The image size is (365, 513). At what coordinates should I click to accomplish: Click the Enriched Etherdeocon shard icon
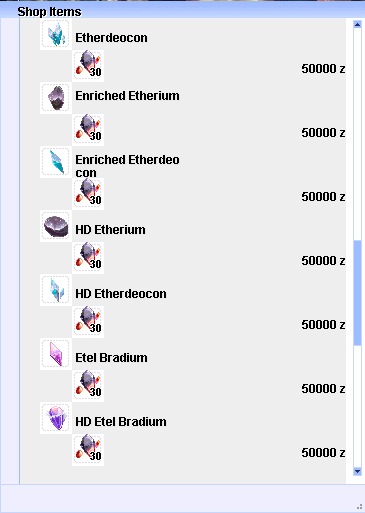[x=56, y=162]
